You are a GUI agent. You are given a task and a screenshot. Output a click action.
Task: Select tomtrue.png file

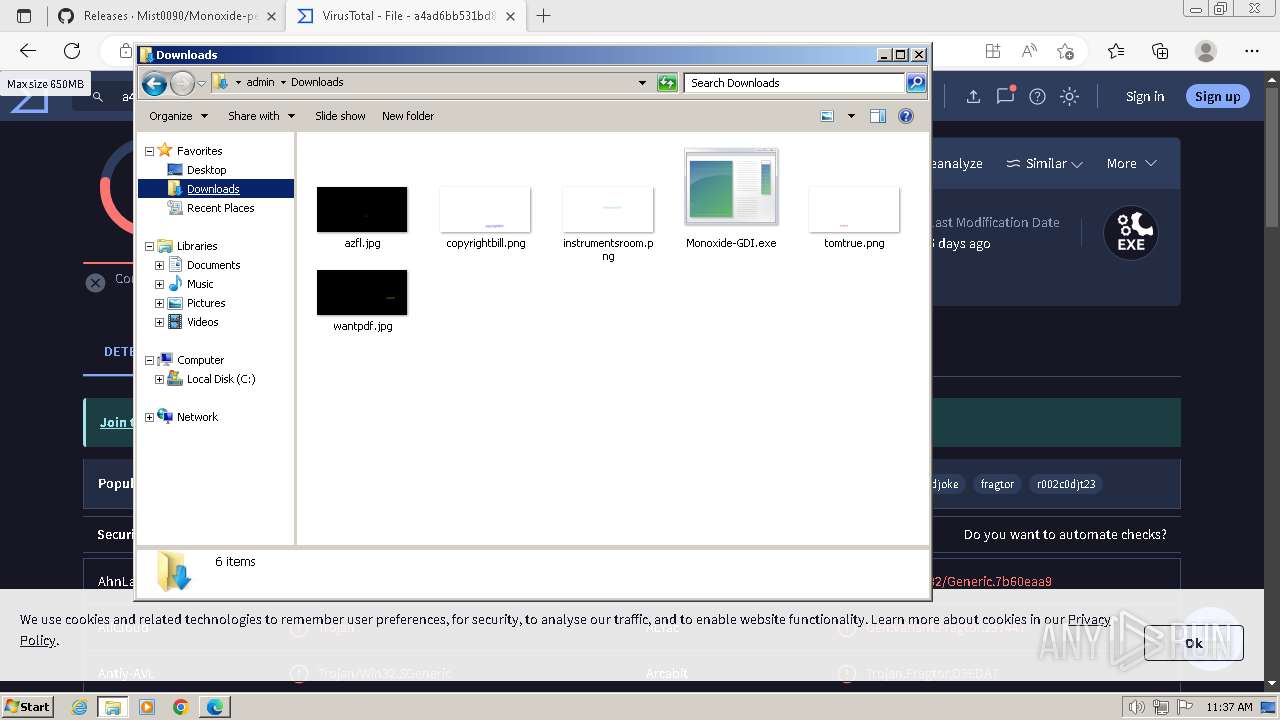coord(854,217)
